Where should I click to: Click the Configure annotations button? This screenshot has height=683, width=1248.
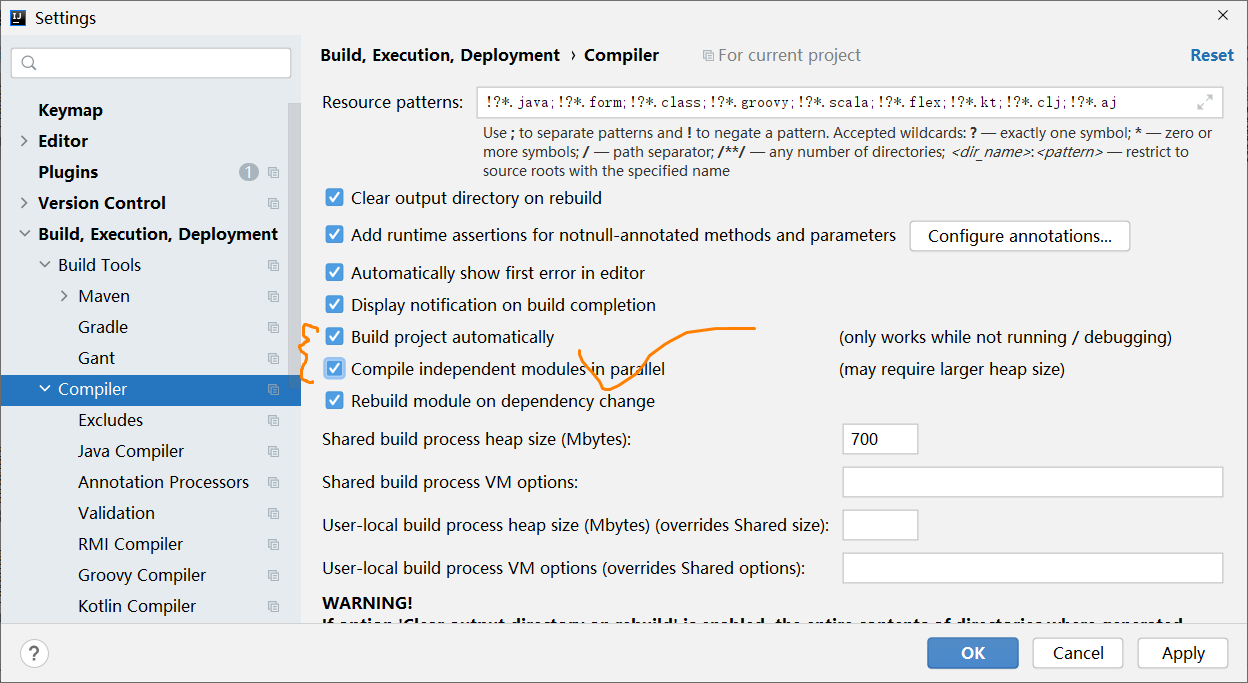click(1019, 236)
